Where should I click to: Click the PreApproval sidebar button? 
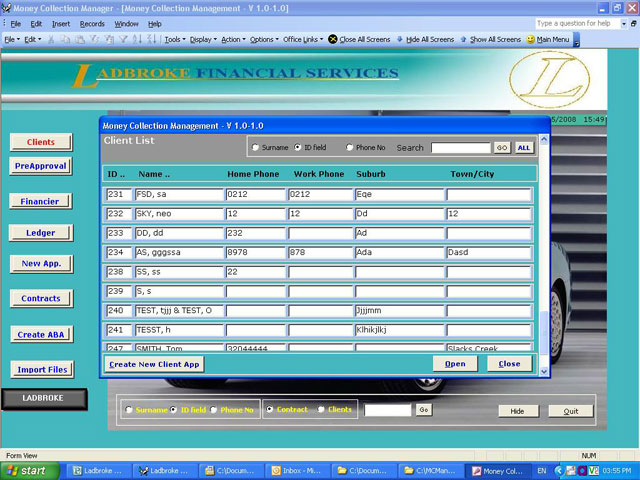pyautogui.click(x=40, y=166)
